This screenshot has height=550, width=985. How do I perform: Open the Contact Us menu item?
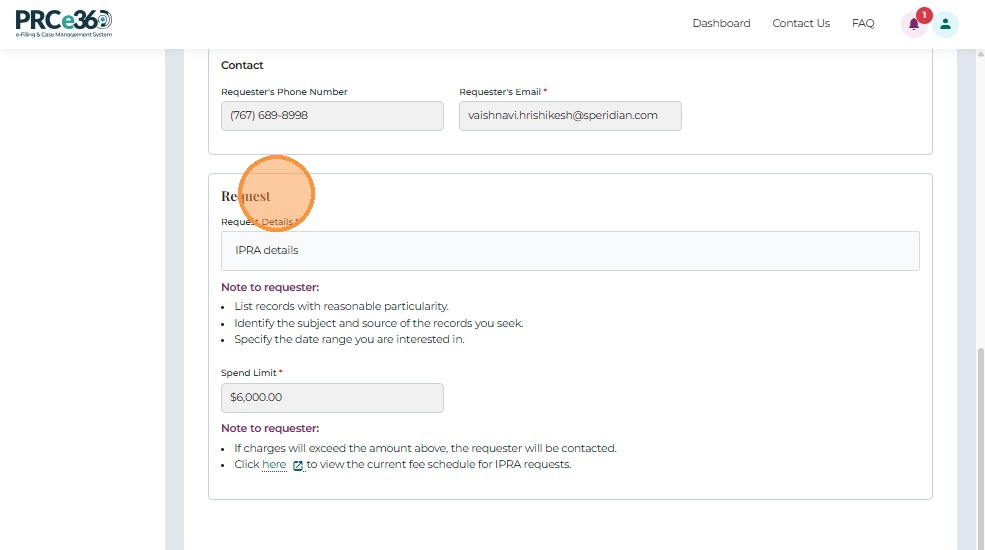pos(801,23)
